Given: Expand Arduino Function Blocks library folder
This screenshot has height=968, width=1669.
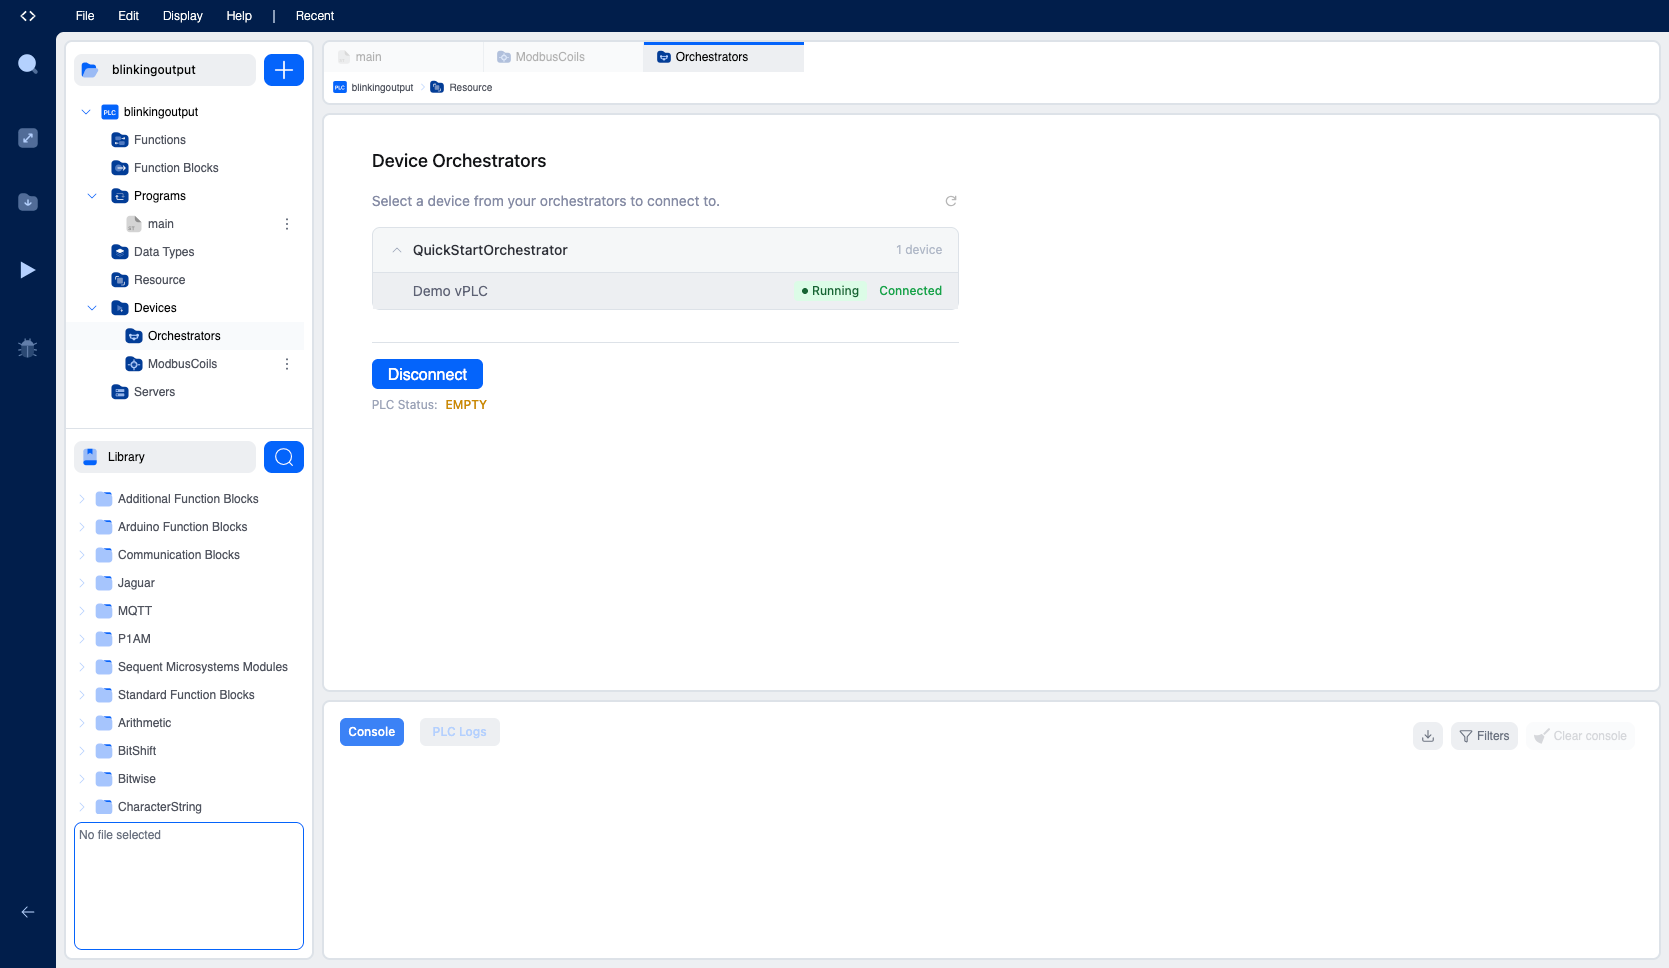Looking at the screenshot, I should pyautogui.click(x=82, y=527).
